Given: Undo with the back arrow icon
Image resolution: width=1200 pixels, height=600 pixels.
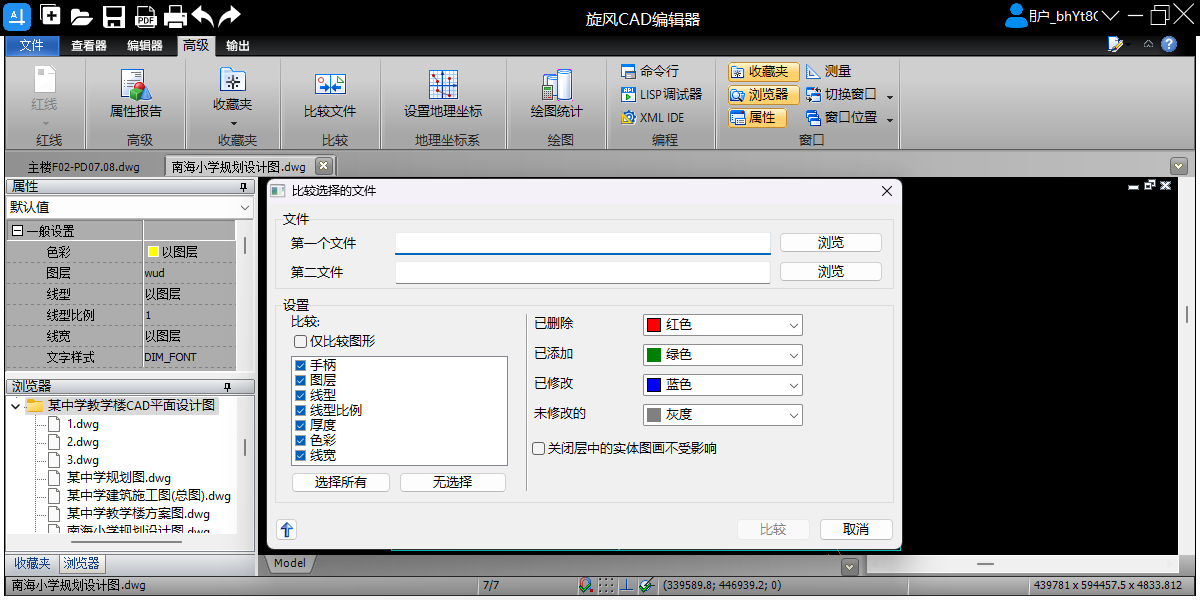Looking at the screenshot, I should click(202, 15).
